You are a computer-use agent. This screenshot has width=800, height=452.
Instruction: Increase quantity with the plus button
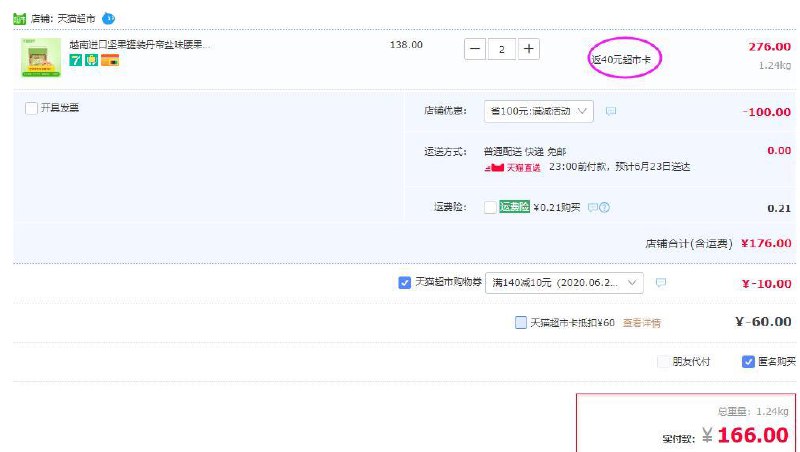529,49
